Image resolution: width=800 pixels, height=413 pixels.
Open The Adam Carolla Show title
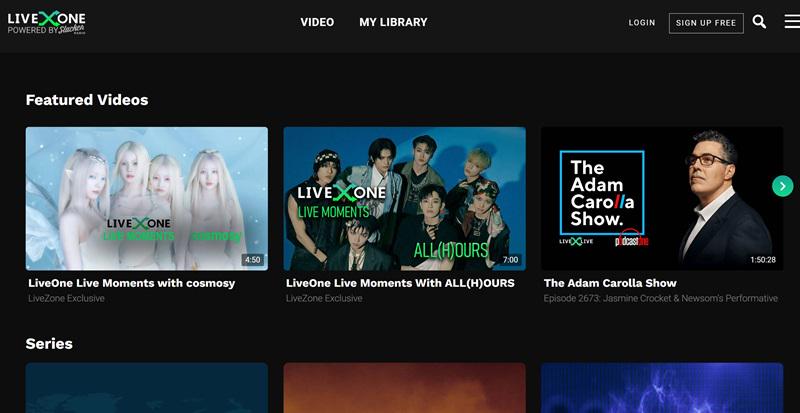(x=610, y=283)
